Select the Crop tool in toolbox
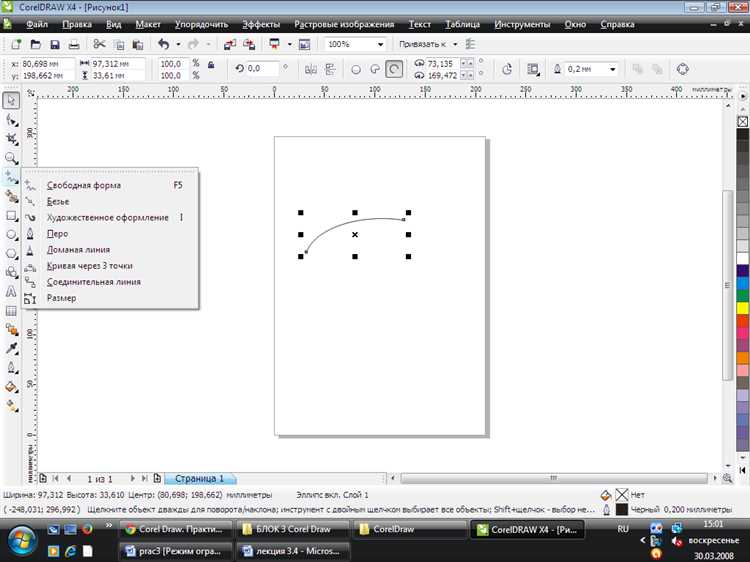 point(11,139)
